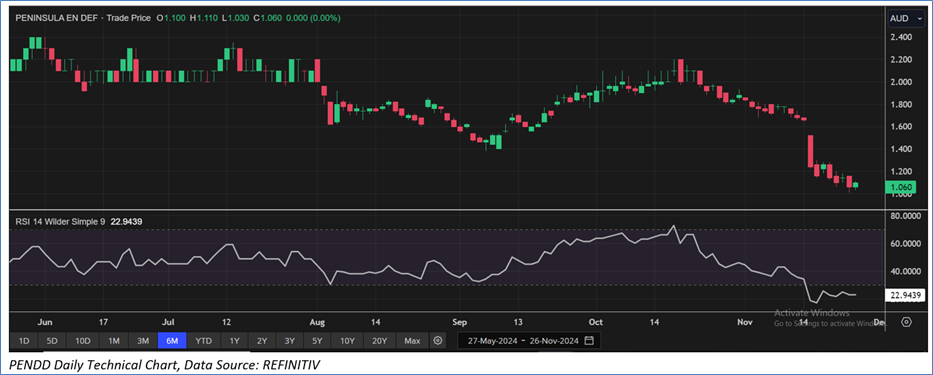The height and width of the screenshot is (375, 933).
Task: Click the 0.000 (0.00%) change value
Action: pos(313,18)
